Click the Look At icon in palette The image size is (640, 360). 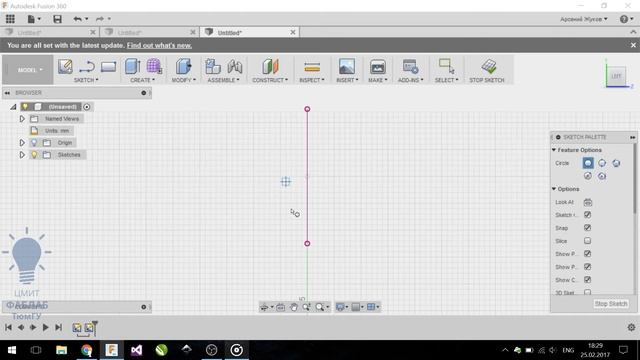tap(587, 202)
